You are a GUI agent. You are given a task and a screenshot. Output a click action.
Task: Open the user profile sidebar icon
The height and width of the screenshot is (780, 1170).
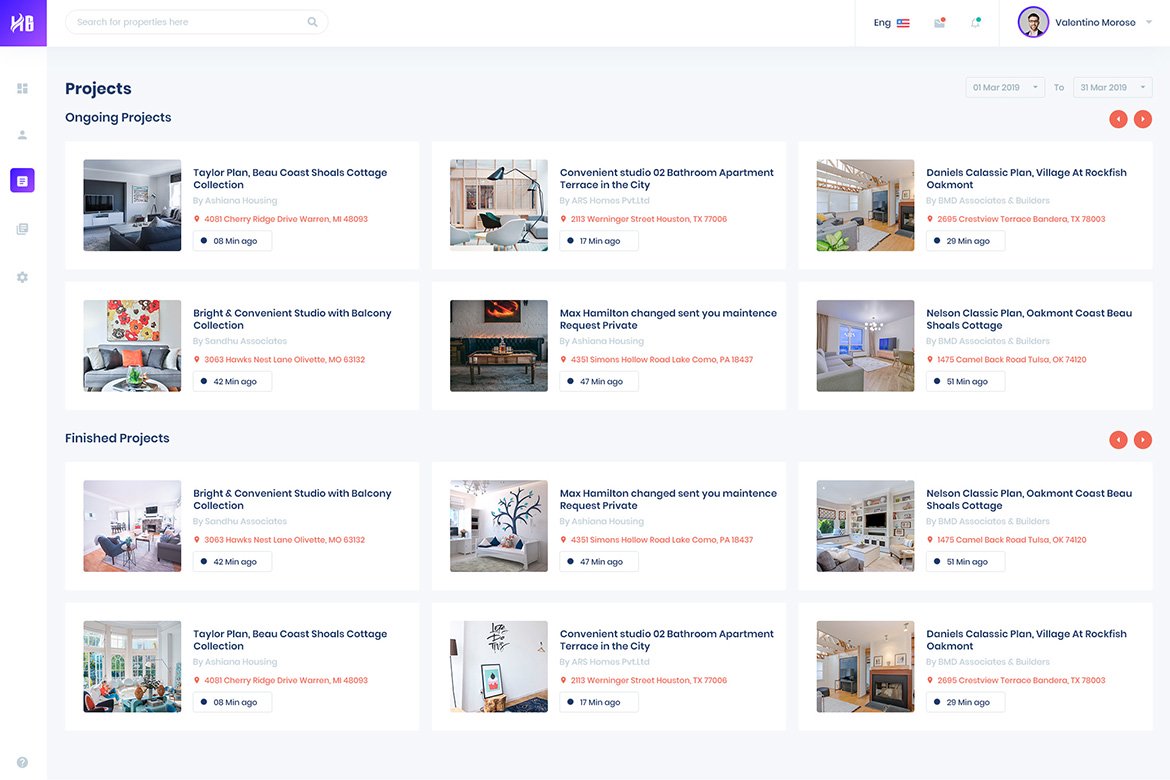22,135
